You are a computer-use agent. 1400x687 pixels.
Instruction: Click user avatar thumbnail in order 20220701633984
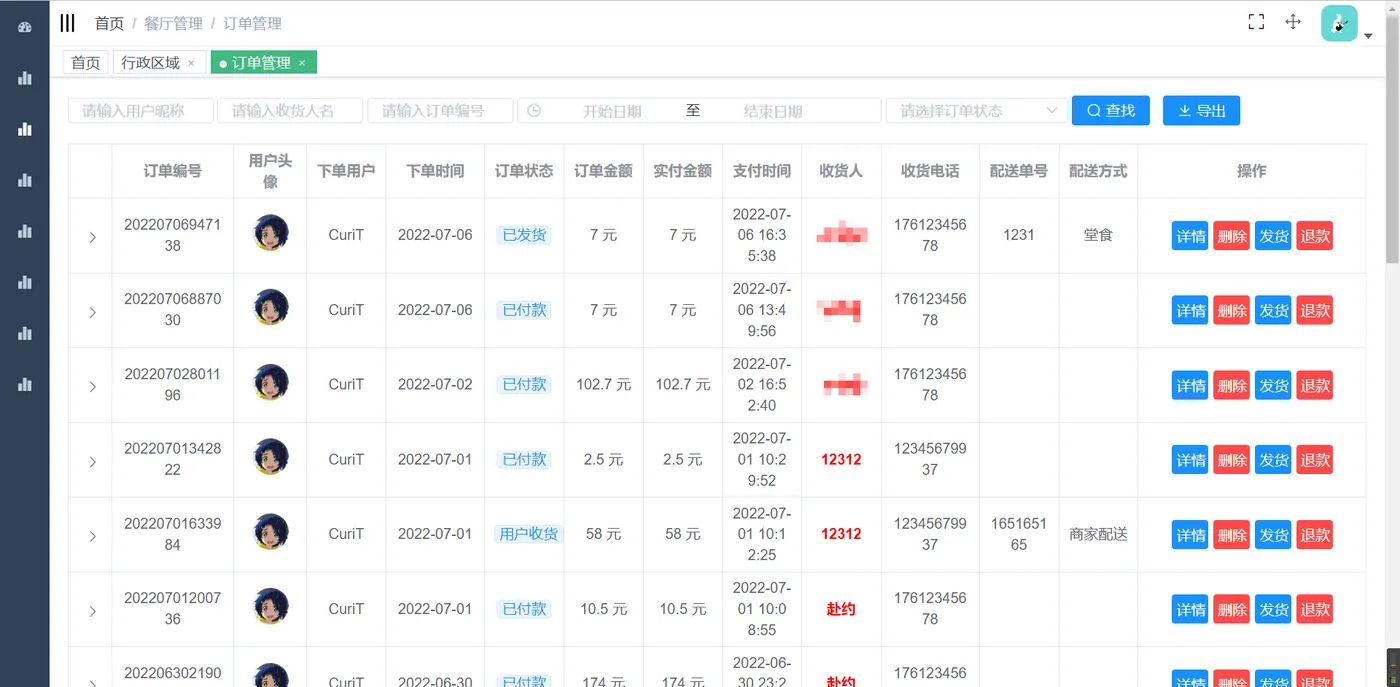click(270, 532)
